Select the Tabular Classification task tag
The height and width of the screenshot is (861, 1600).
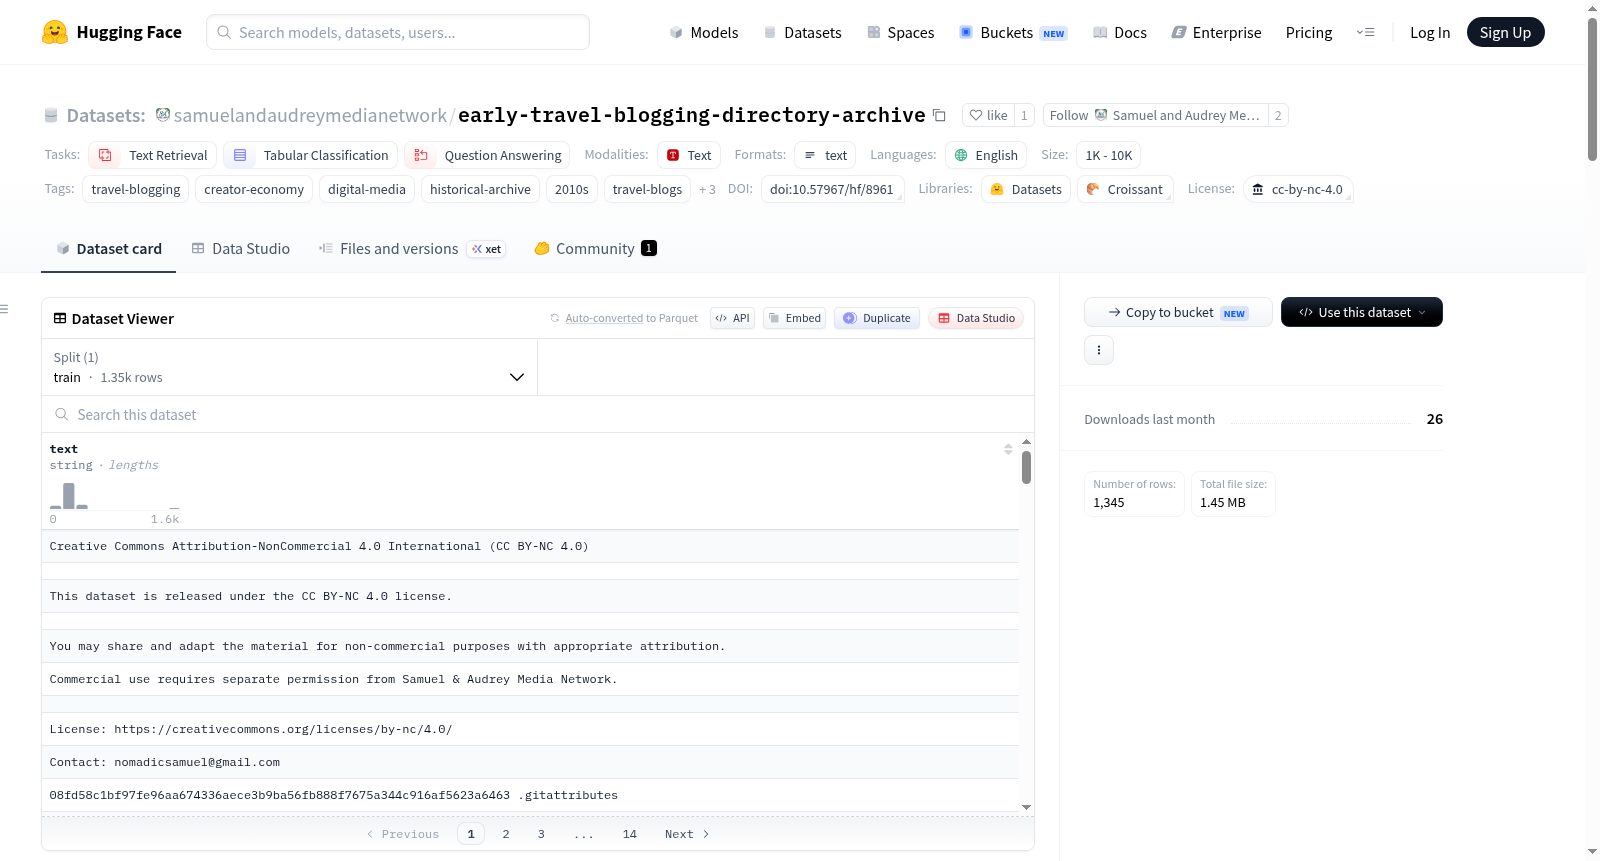pos(310,155)
